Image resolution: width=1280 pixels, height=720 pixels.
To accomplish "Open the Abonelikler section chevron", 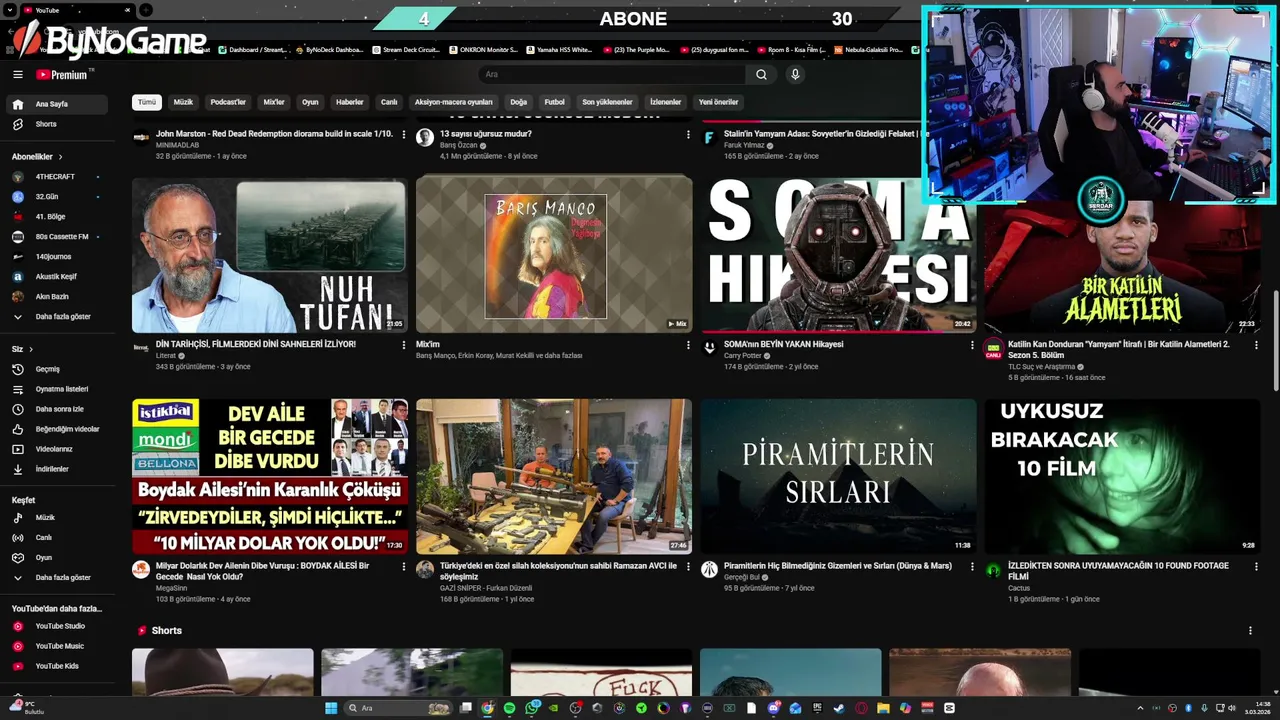I will pyautogui.click(x=60, y=157).
